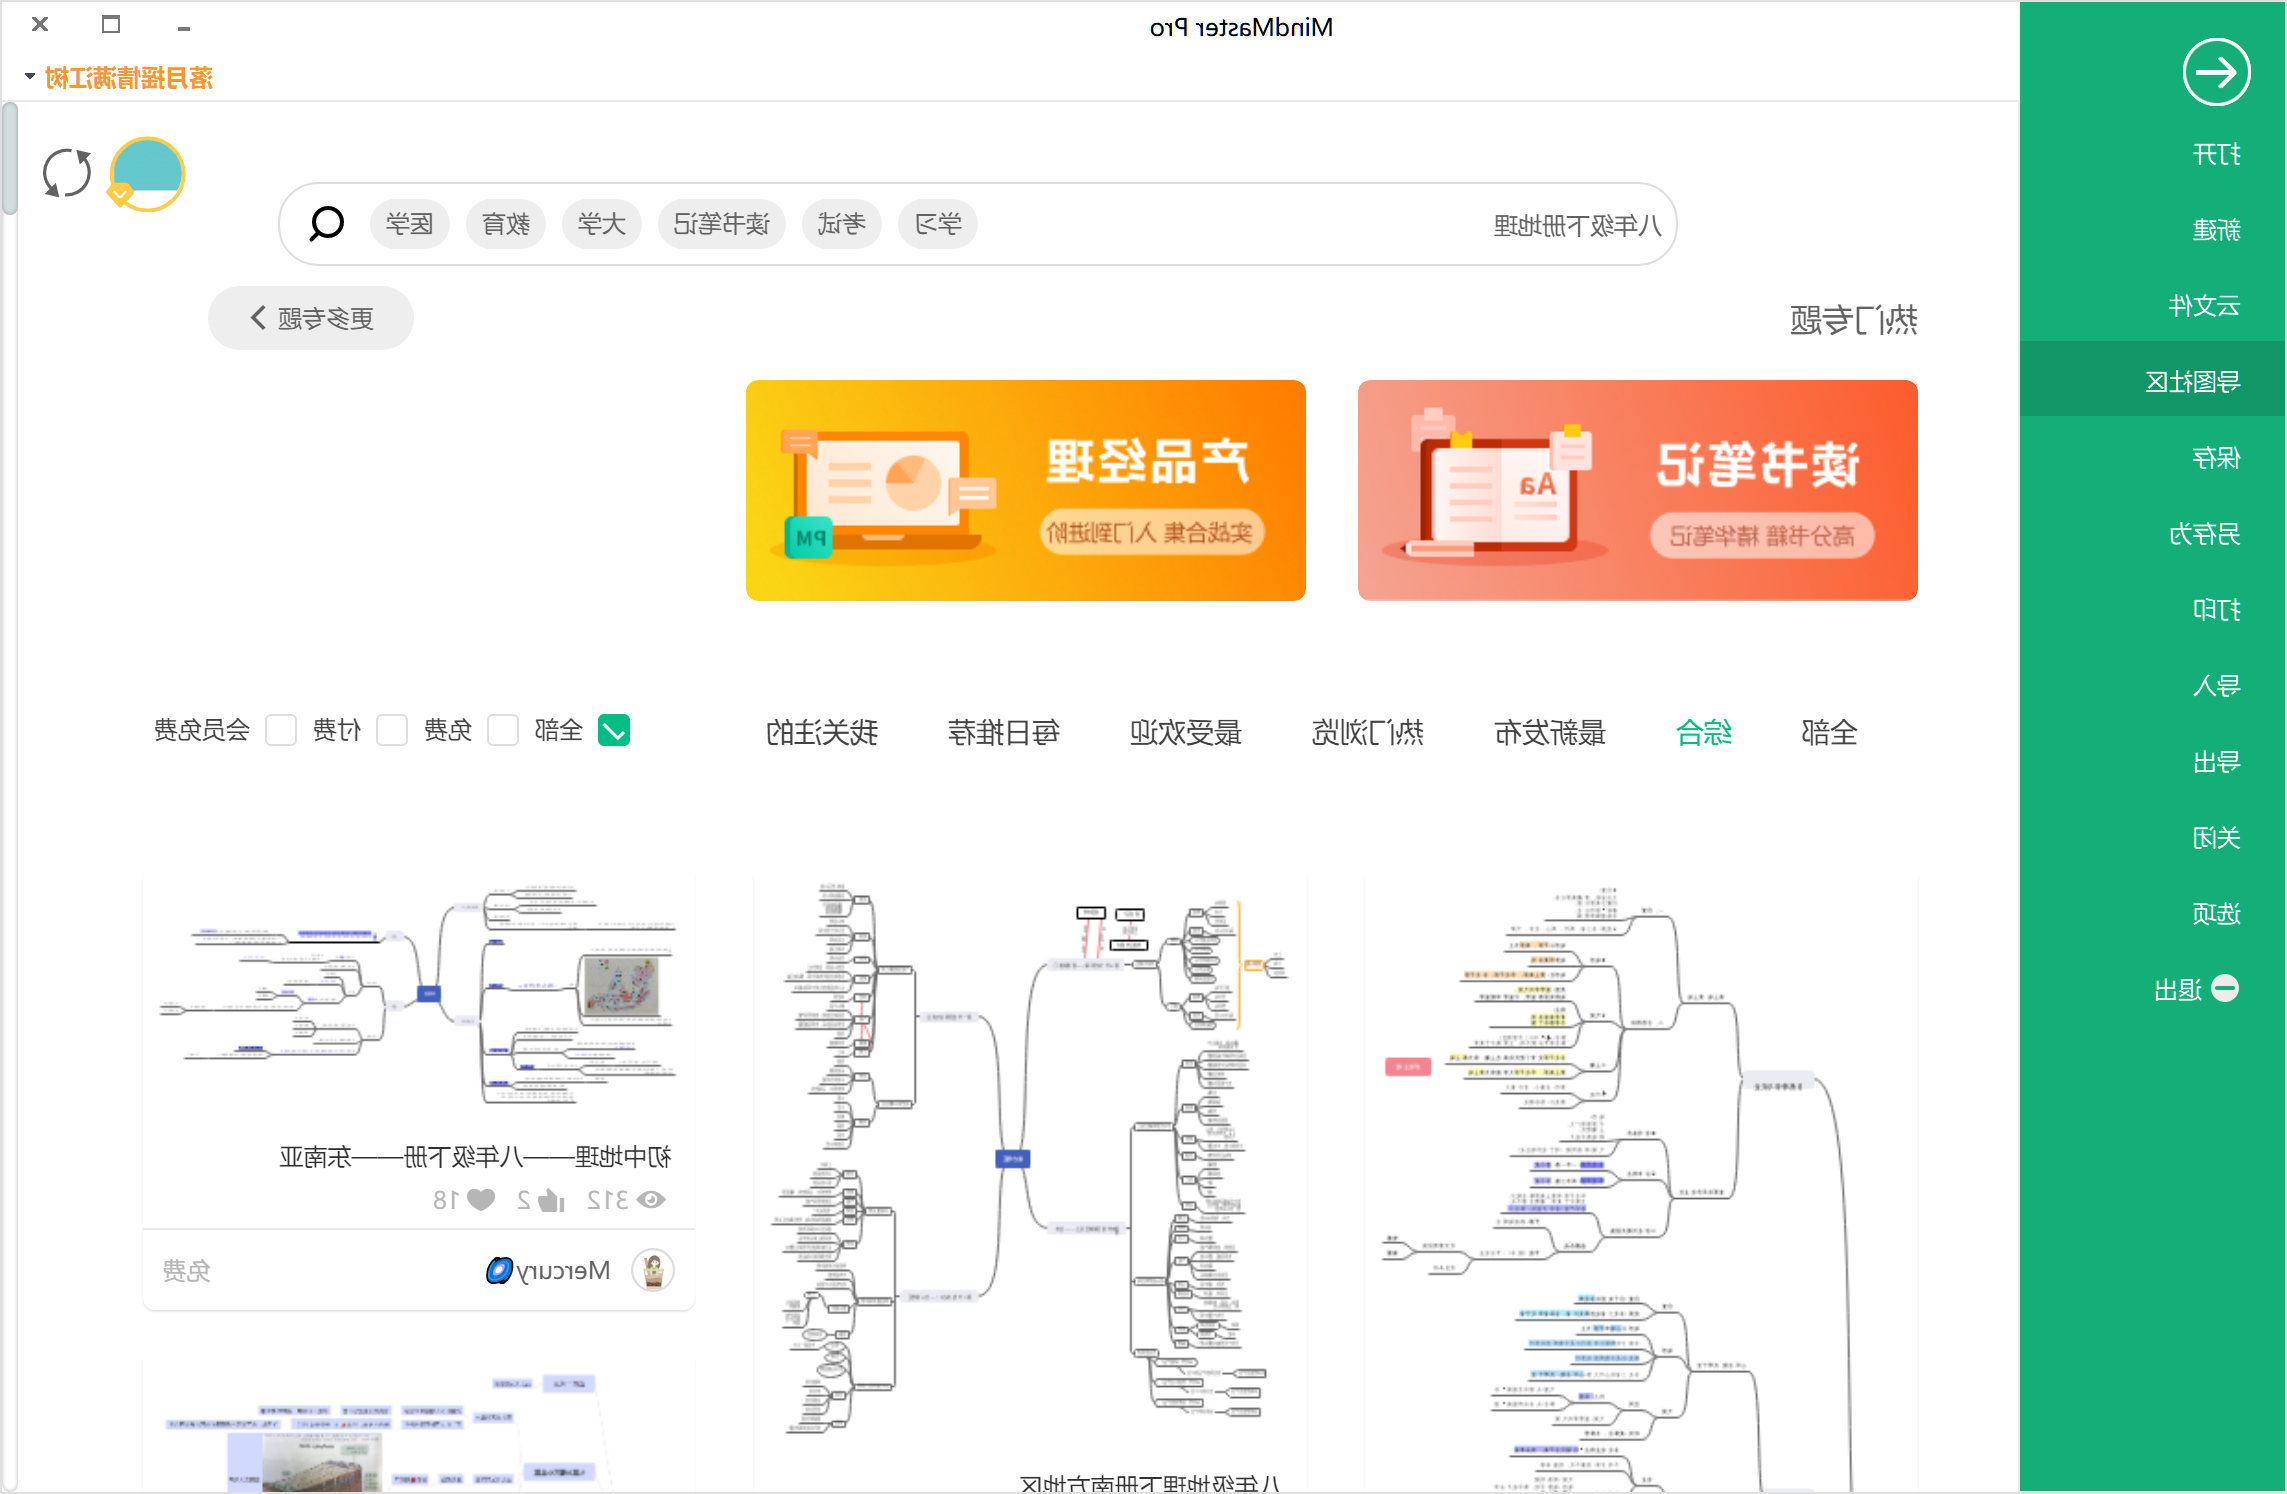Open the orange-red 读书笔记 topic banner
Screen dimensions: 2287x1494
click(x=1638, y=490)
